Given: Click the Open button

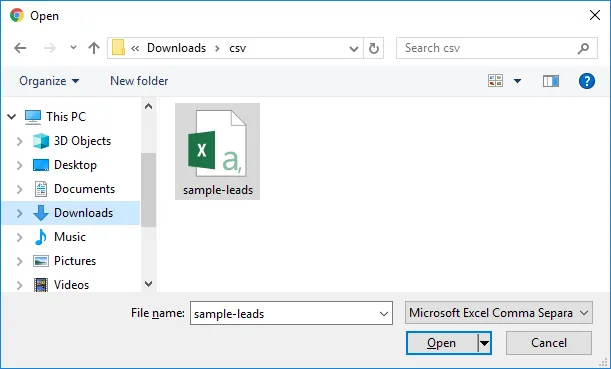Looking at the screenshot, I should pyautogui.click(x=441, y=343).
